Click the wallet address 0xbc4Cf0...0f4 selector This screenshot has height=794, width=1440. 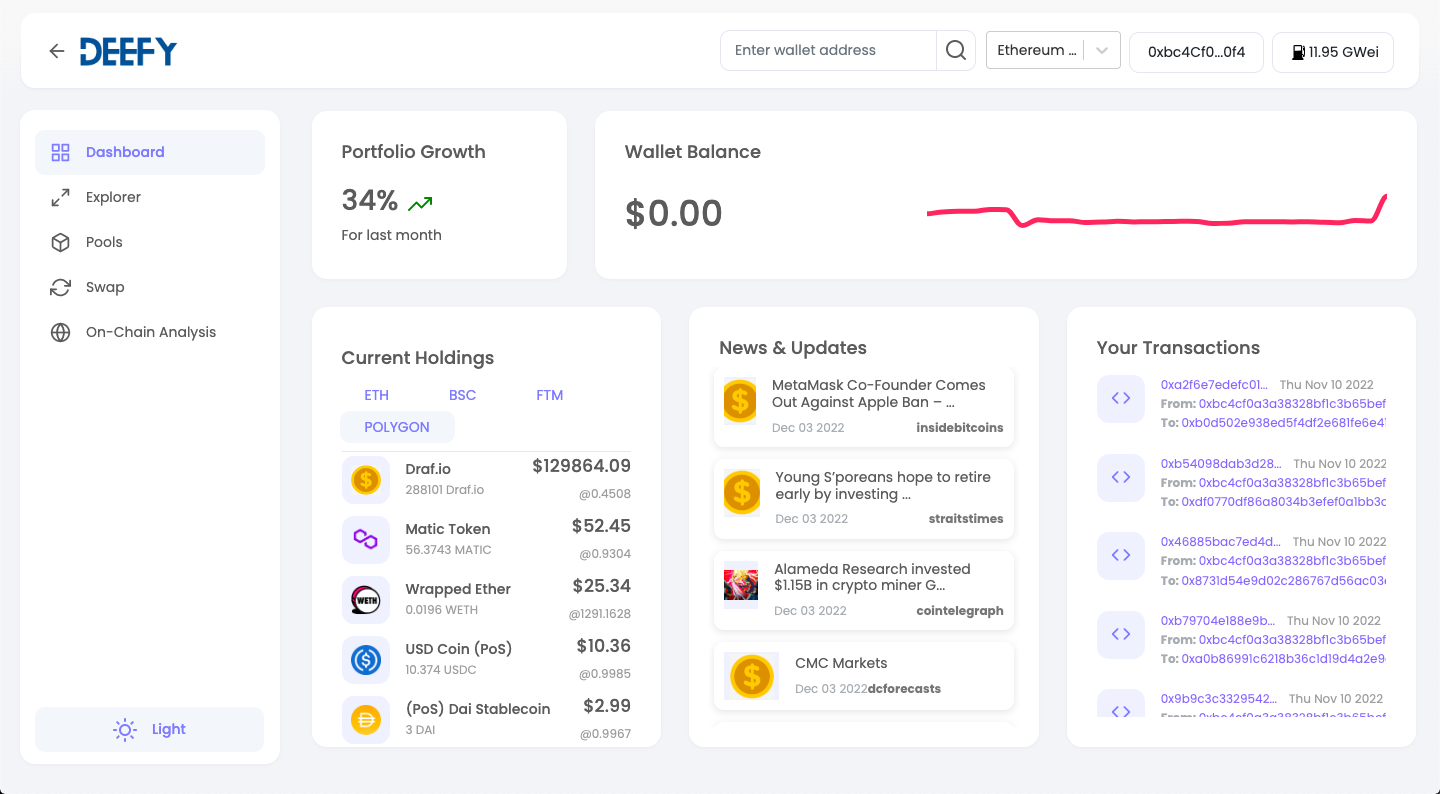coord(1196,52)
